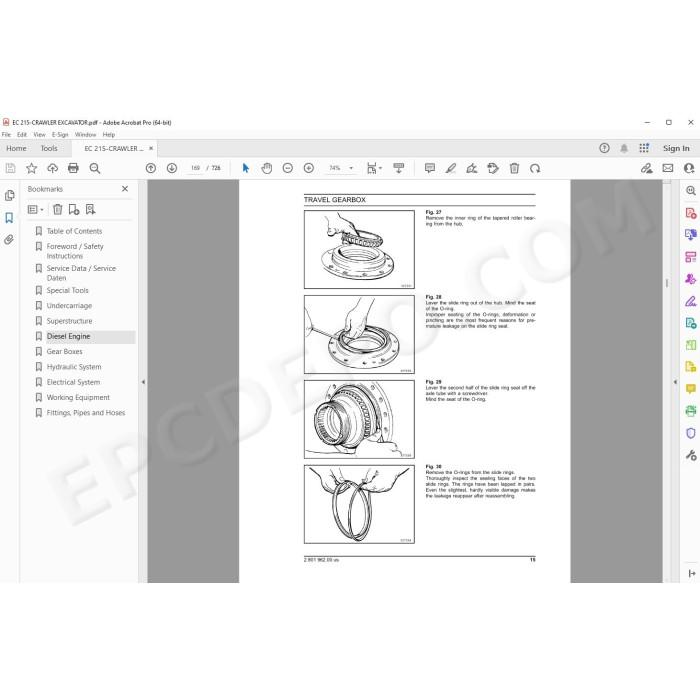
Task: Open the apps grid icon
Action: tap(644, 148)
